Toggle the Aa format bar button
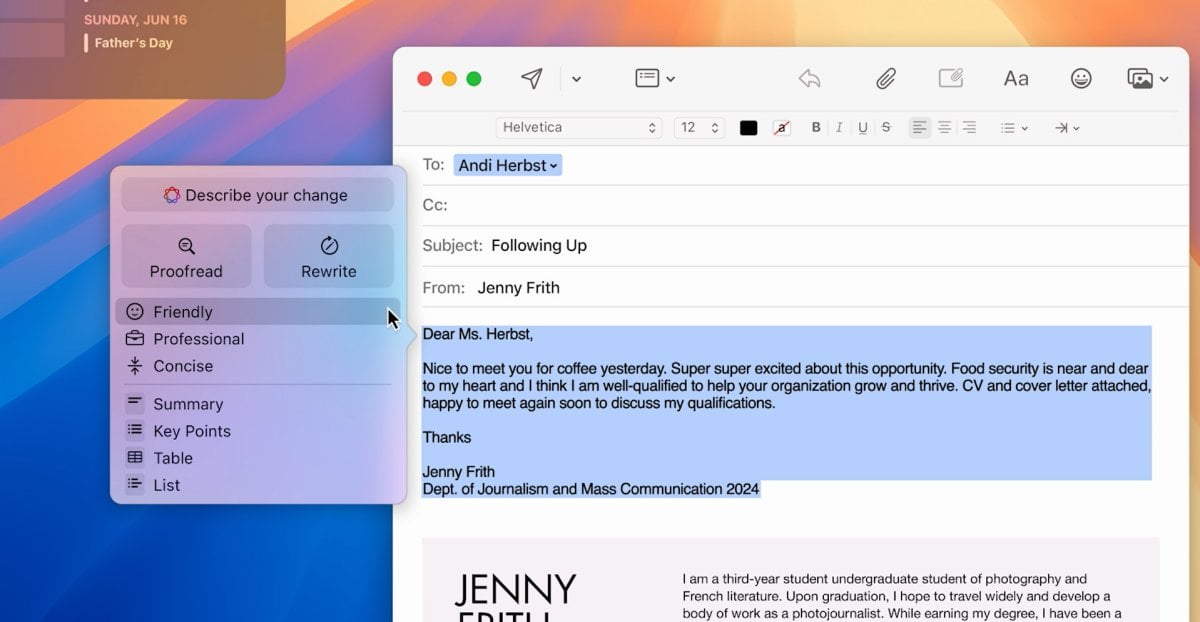This screenshot has width=1200, height=622. point(1016,78)
